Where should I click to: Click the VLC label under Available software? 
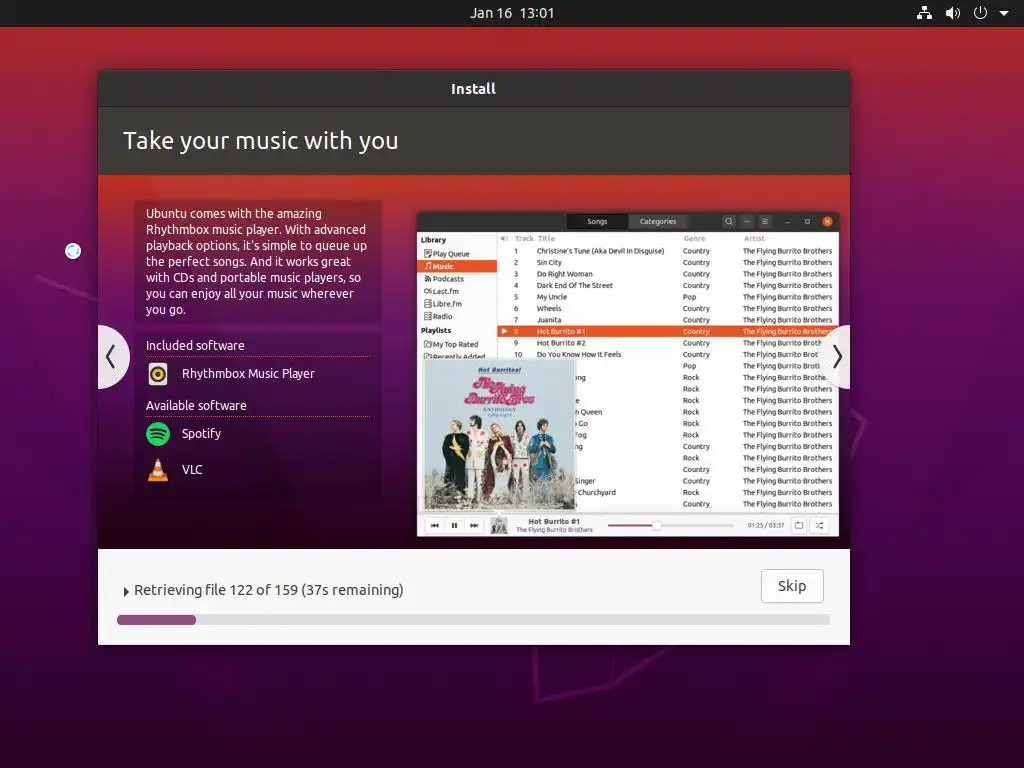tap(192, 470)
